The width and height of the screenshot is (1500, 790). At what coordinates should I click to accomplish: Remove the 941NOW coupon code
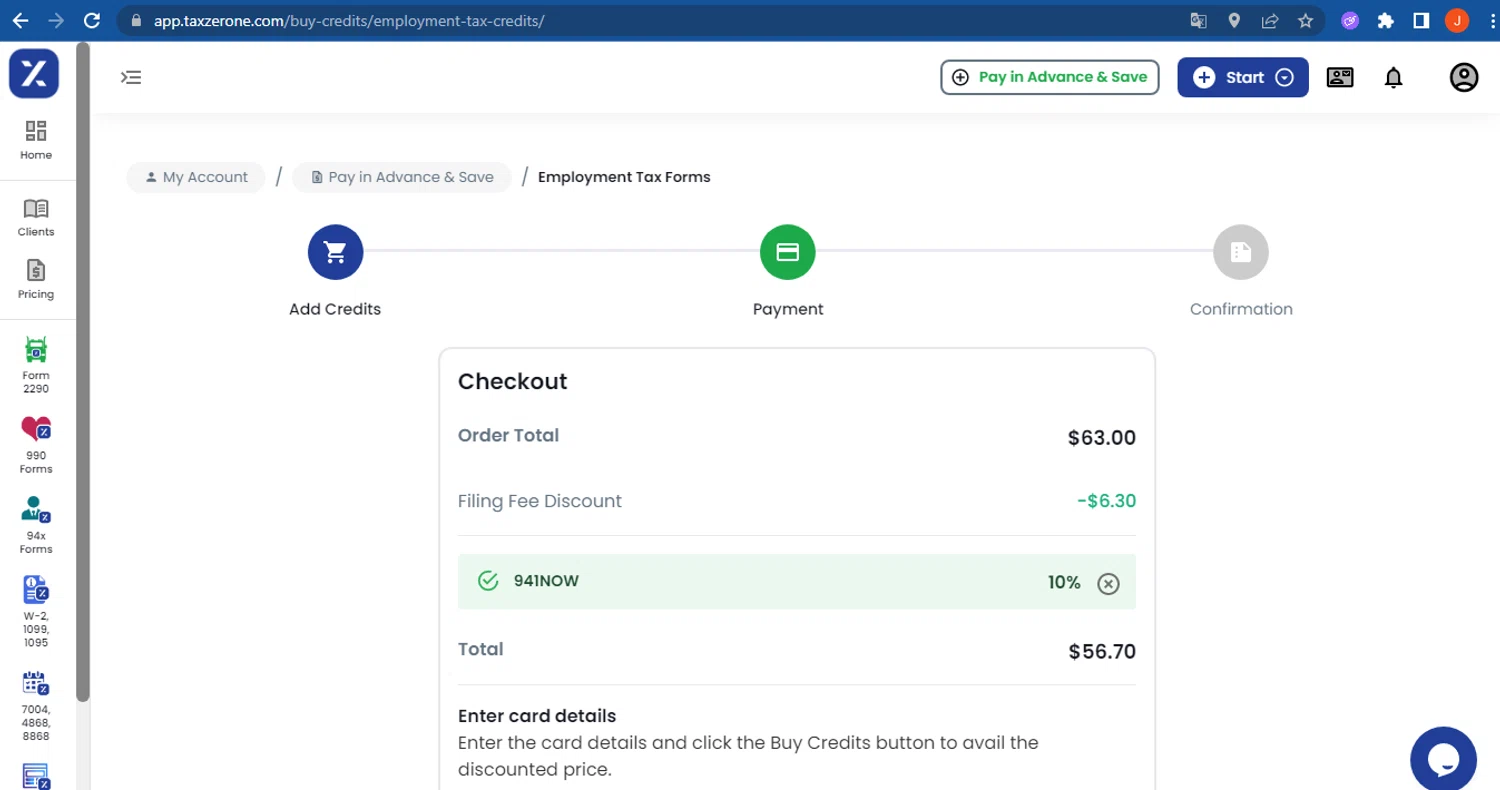(x=1108, y=583)
